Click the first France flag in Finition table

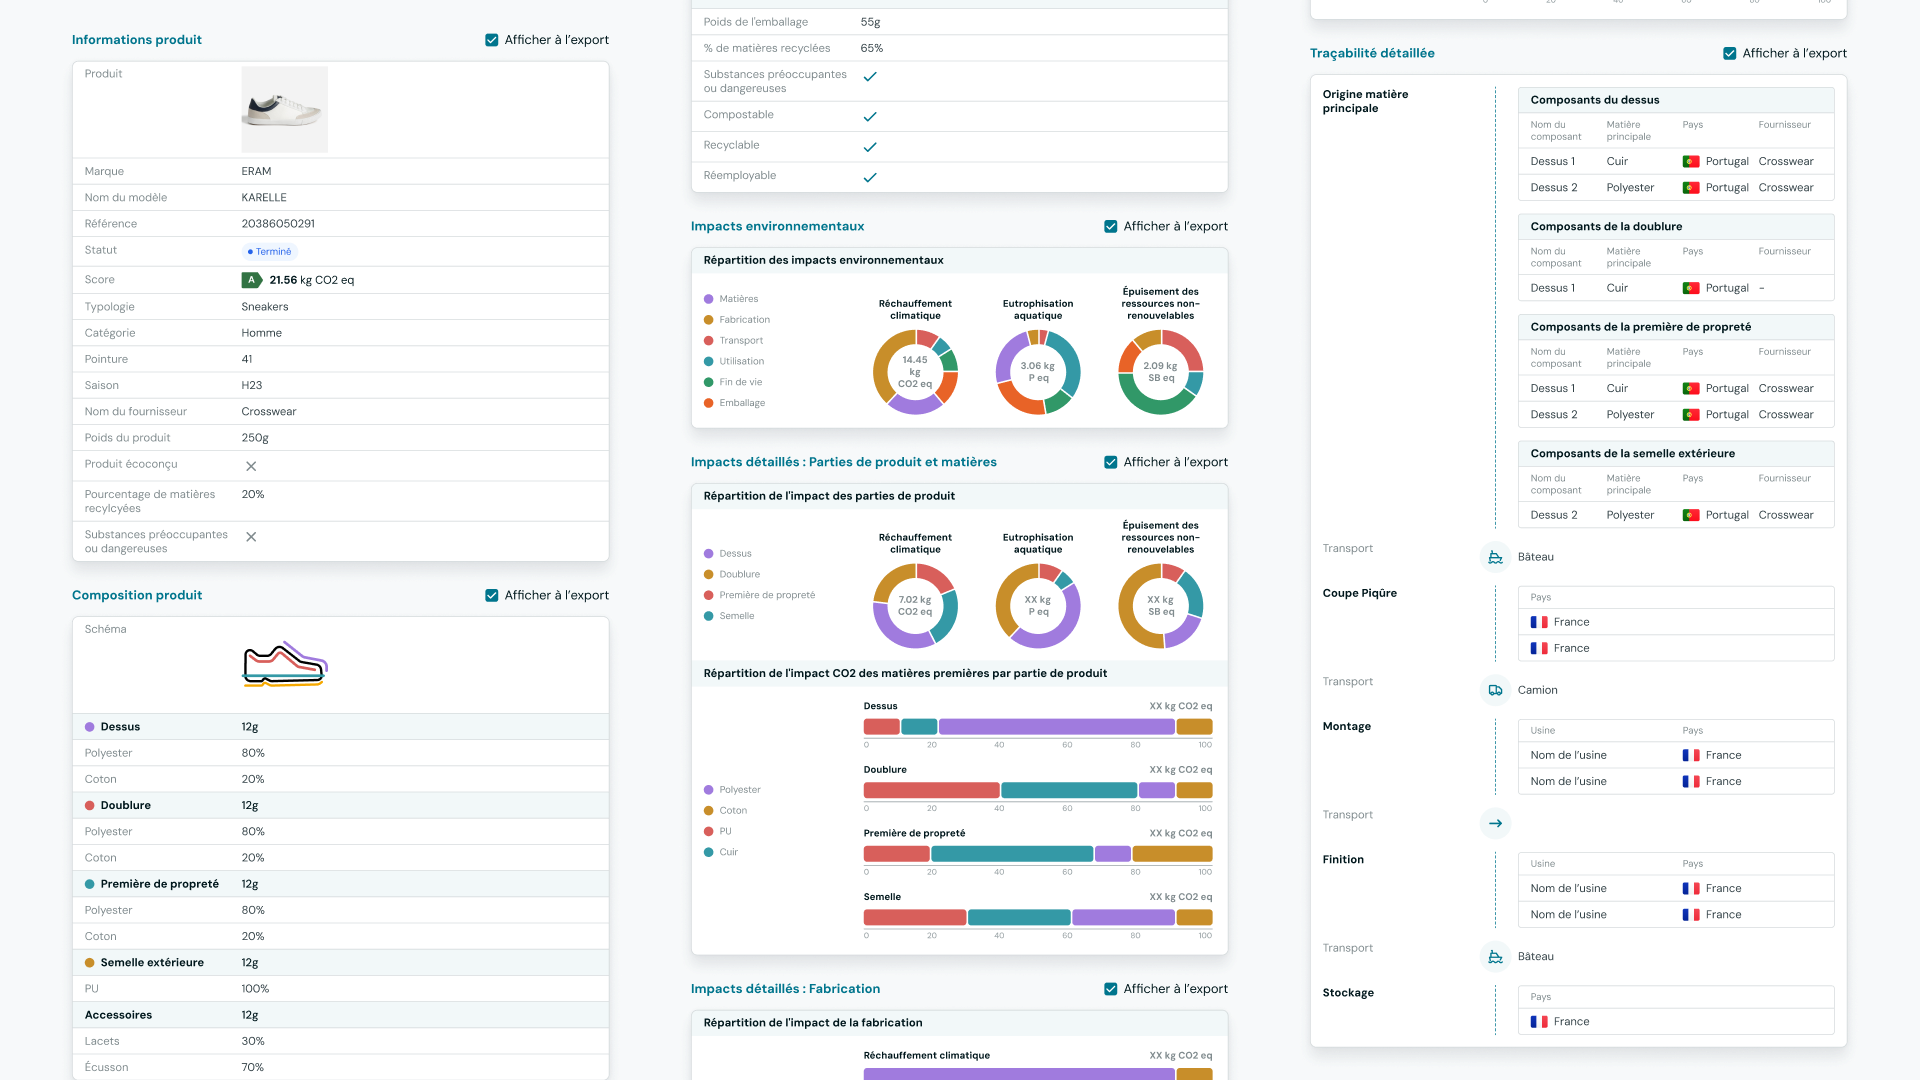click(x=1691, y=889)
